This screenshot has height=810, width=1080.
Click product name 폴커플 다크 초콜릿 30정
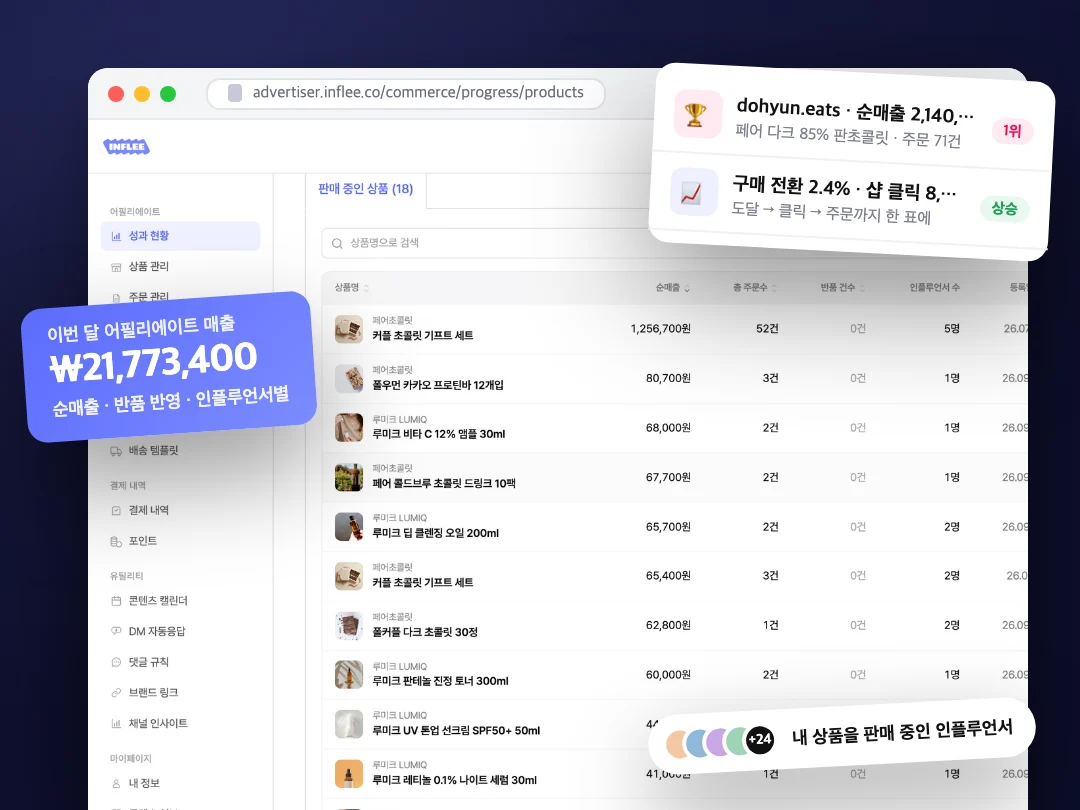pos(425,632)
